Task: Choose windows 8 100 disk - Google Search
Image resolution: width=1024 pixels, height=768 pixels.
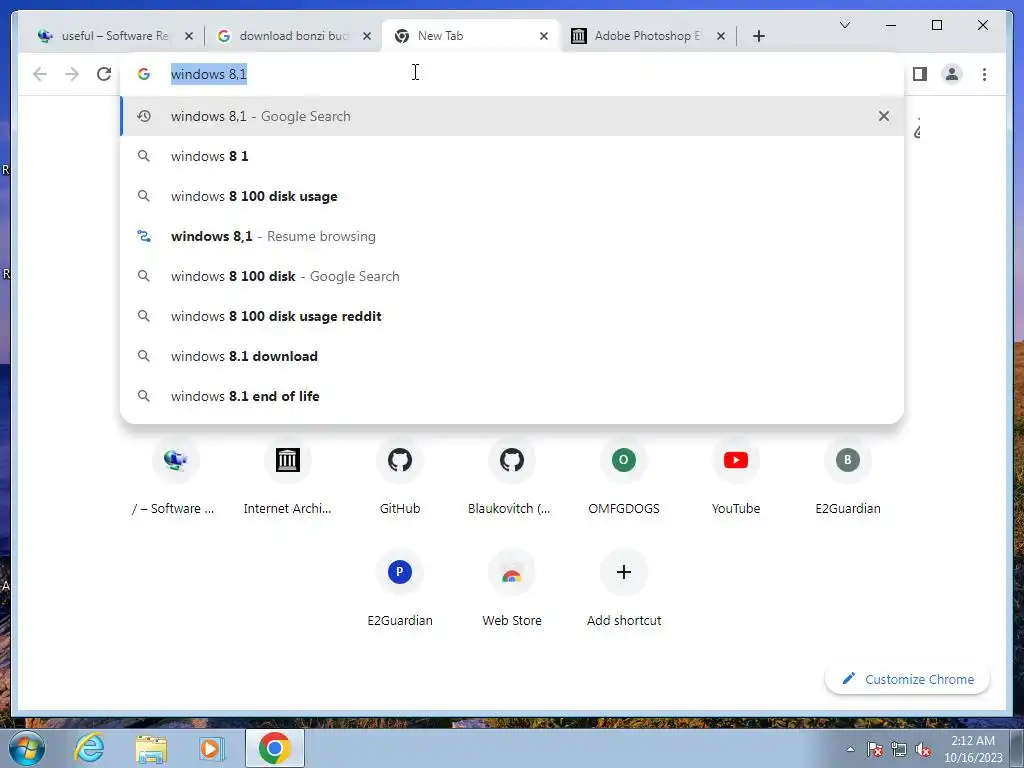Action: tap(513, 276)
